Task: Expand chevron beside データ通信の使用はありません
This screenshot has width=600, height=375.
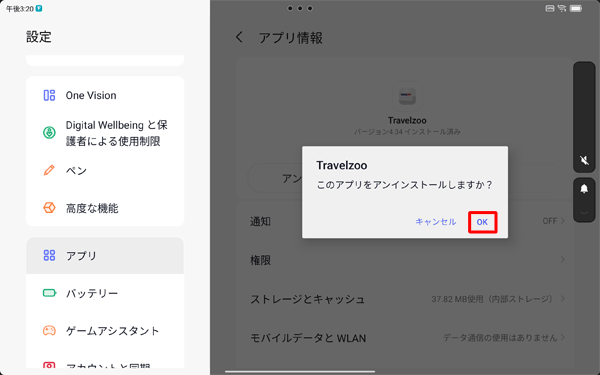Action: (563, 338)
